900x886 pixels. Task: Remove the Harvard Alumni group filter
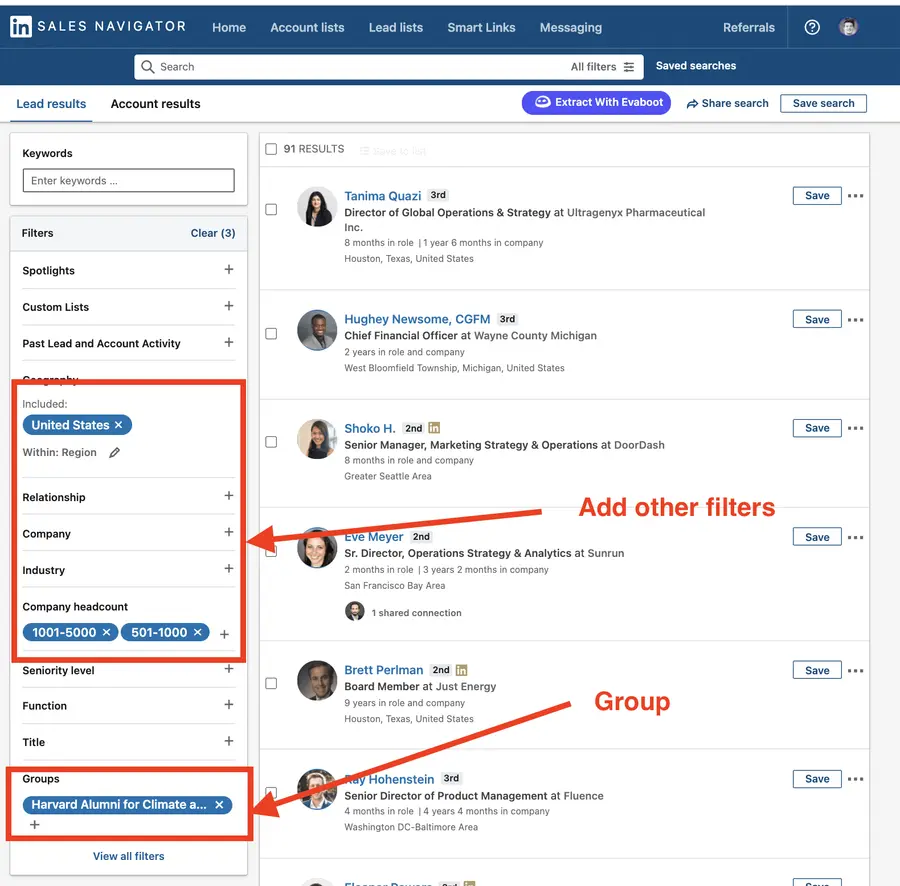pyautogui.click(x=219, y=805)
